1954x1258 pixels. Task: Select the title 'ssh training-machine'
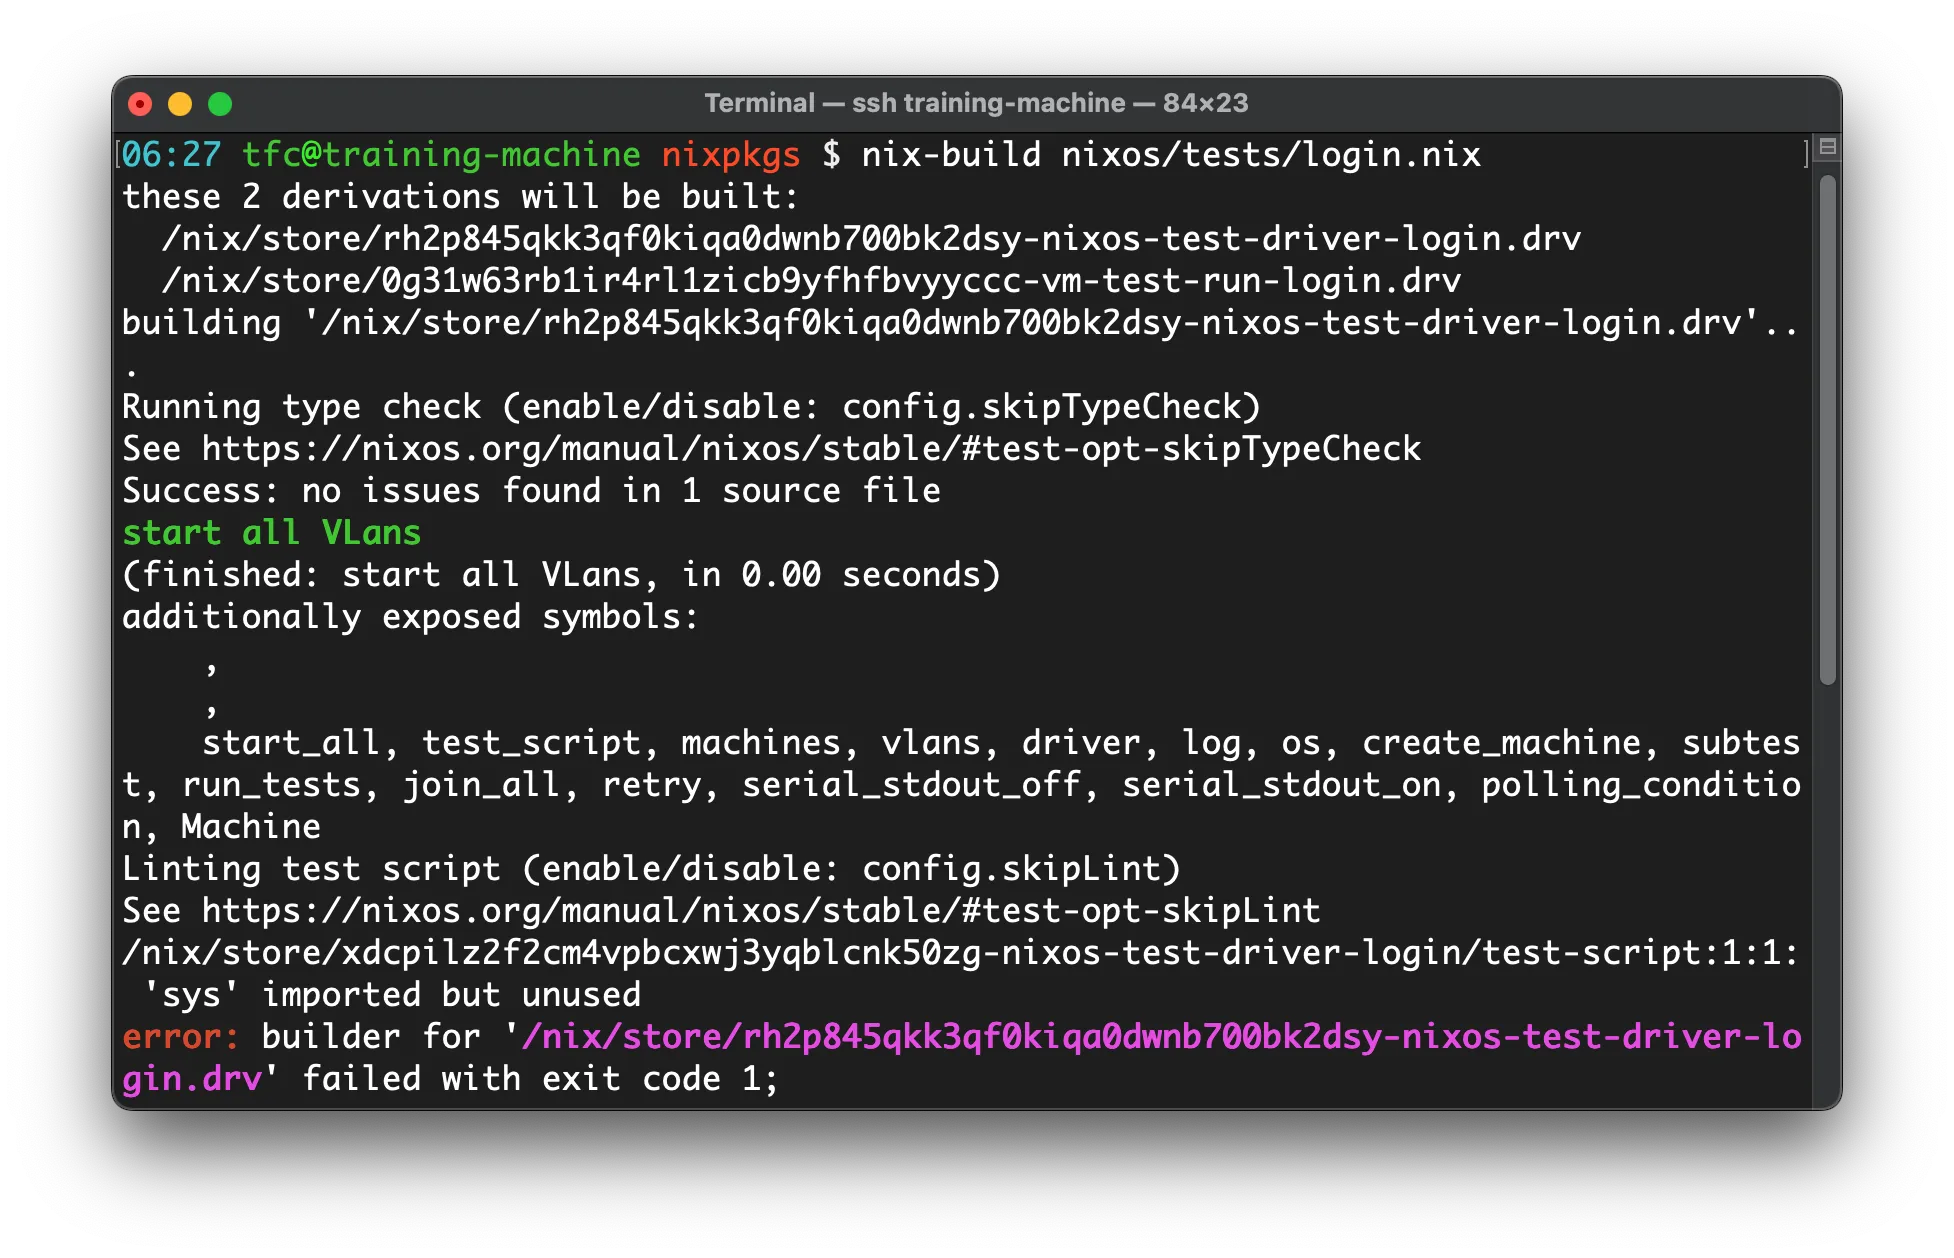coord(987,103)
